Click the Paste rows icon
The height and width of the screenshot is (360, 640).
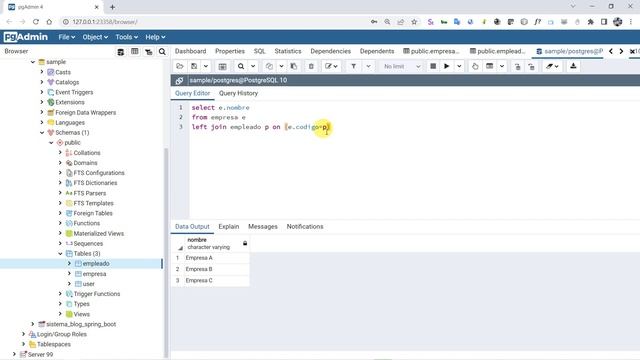(293, 66)
